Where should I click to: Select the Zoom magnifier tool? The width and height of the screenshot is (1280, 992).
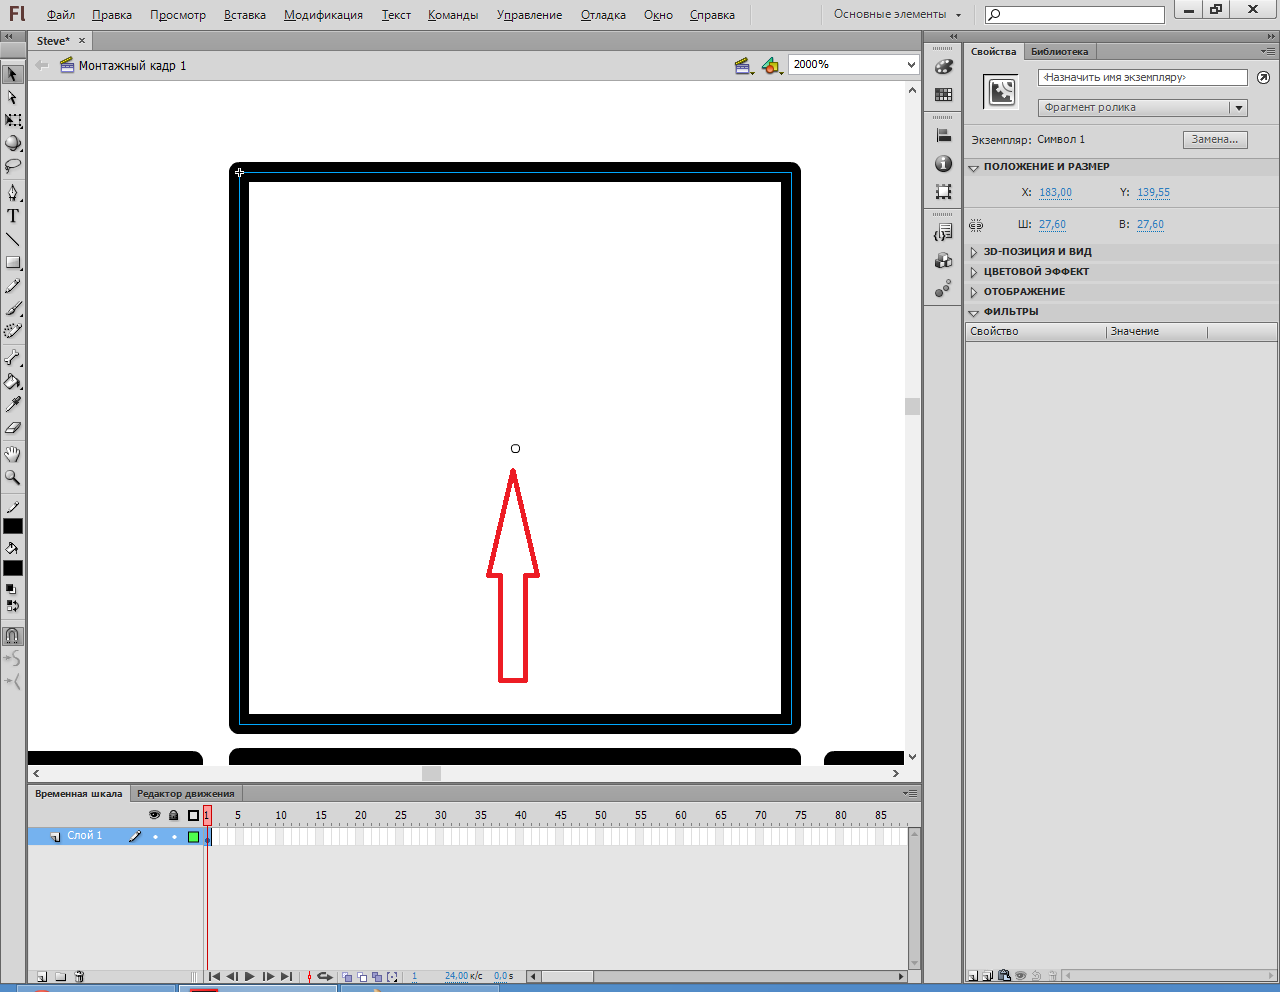coord(13,478)
